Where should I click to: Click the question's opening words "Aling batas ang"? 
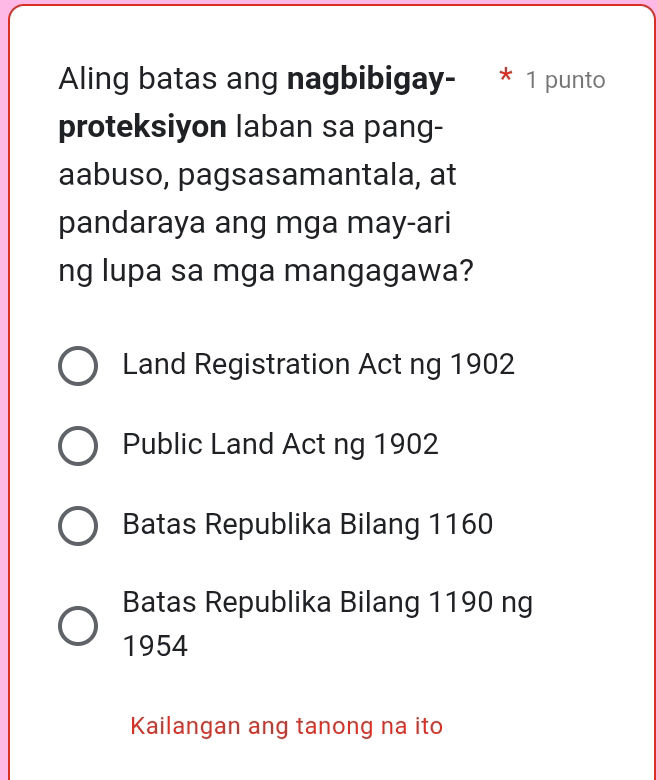[169, 79]
